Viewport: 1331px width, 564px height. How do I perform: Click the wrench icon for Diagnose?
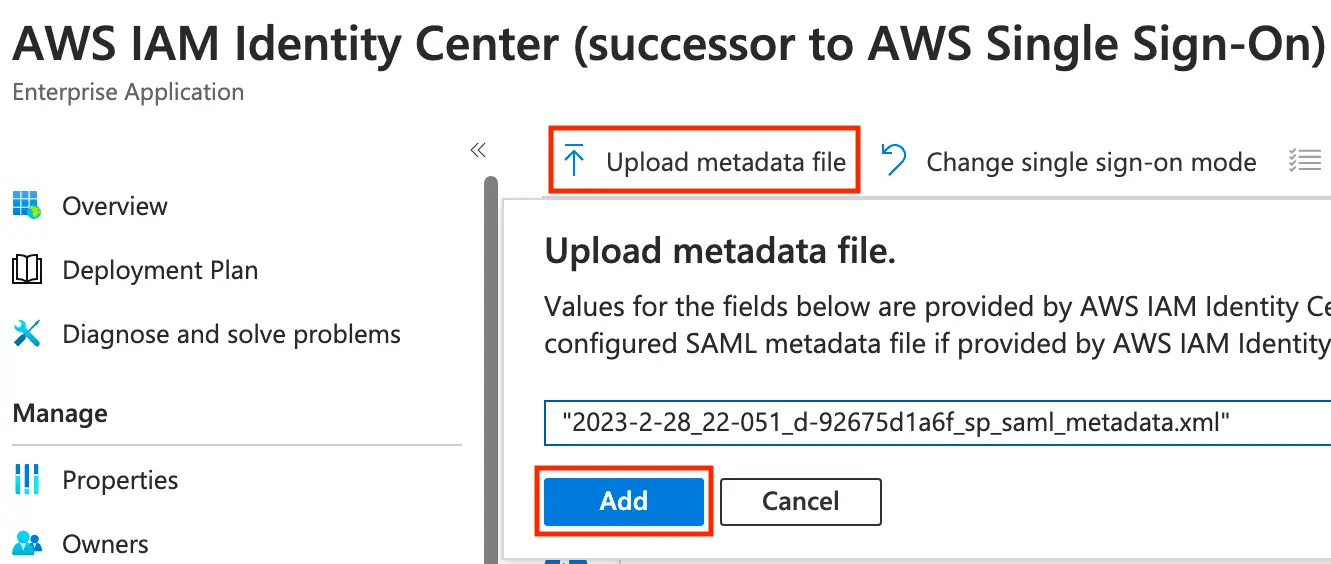pos(26,334)
